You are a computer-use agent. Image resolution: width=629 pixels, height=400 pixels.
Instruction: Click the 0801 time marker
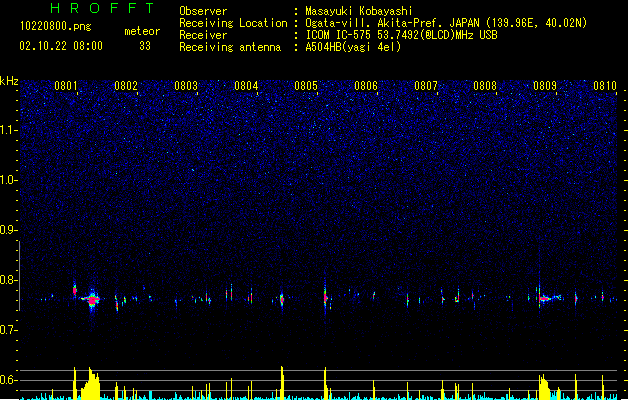(x=66, y=86)
